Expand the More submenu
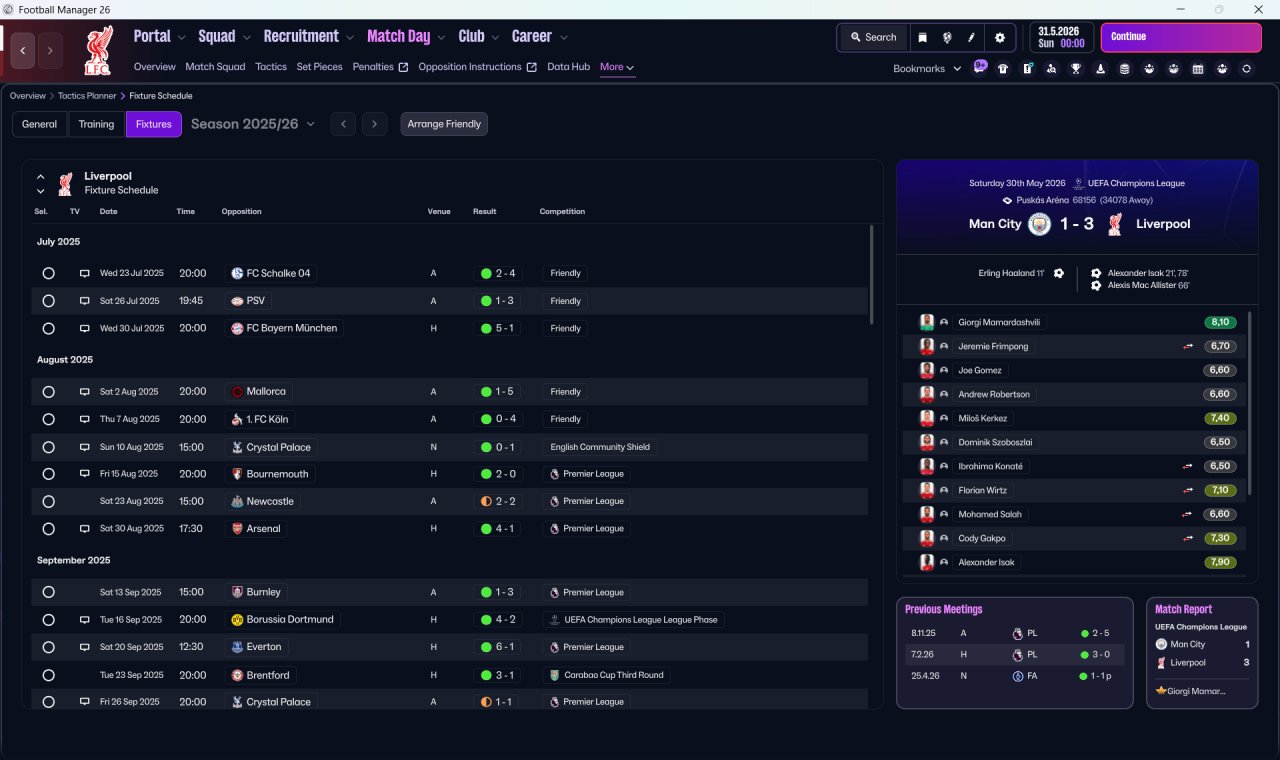This screenshot has height=760, width=1280. (x=617, y=67)
